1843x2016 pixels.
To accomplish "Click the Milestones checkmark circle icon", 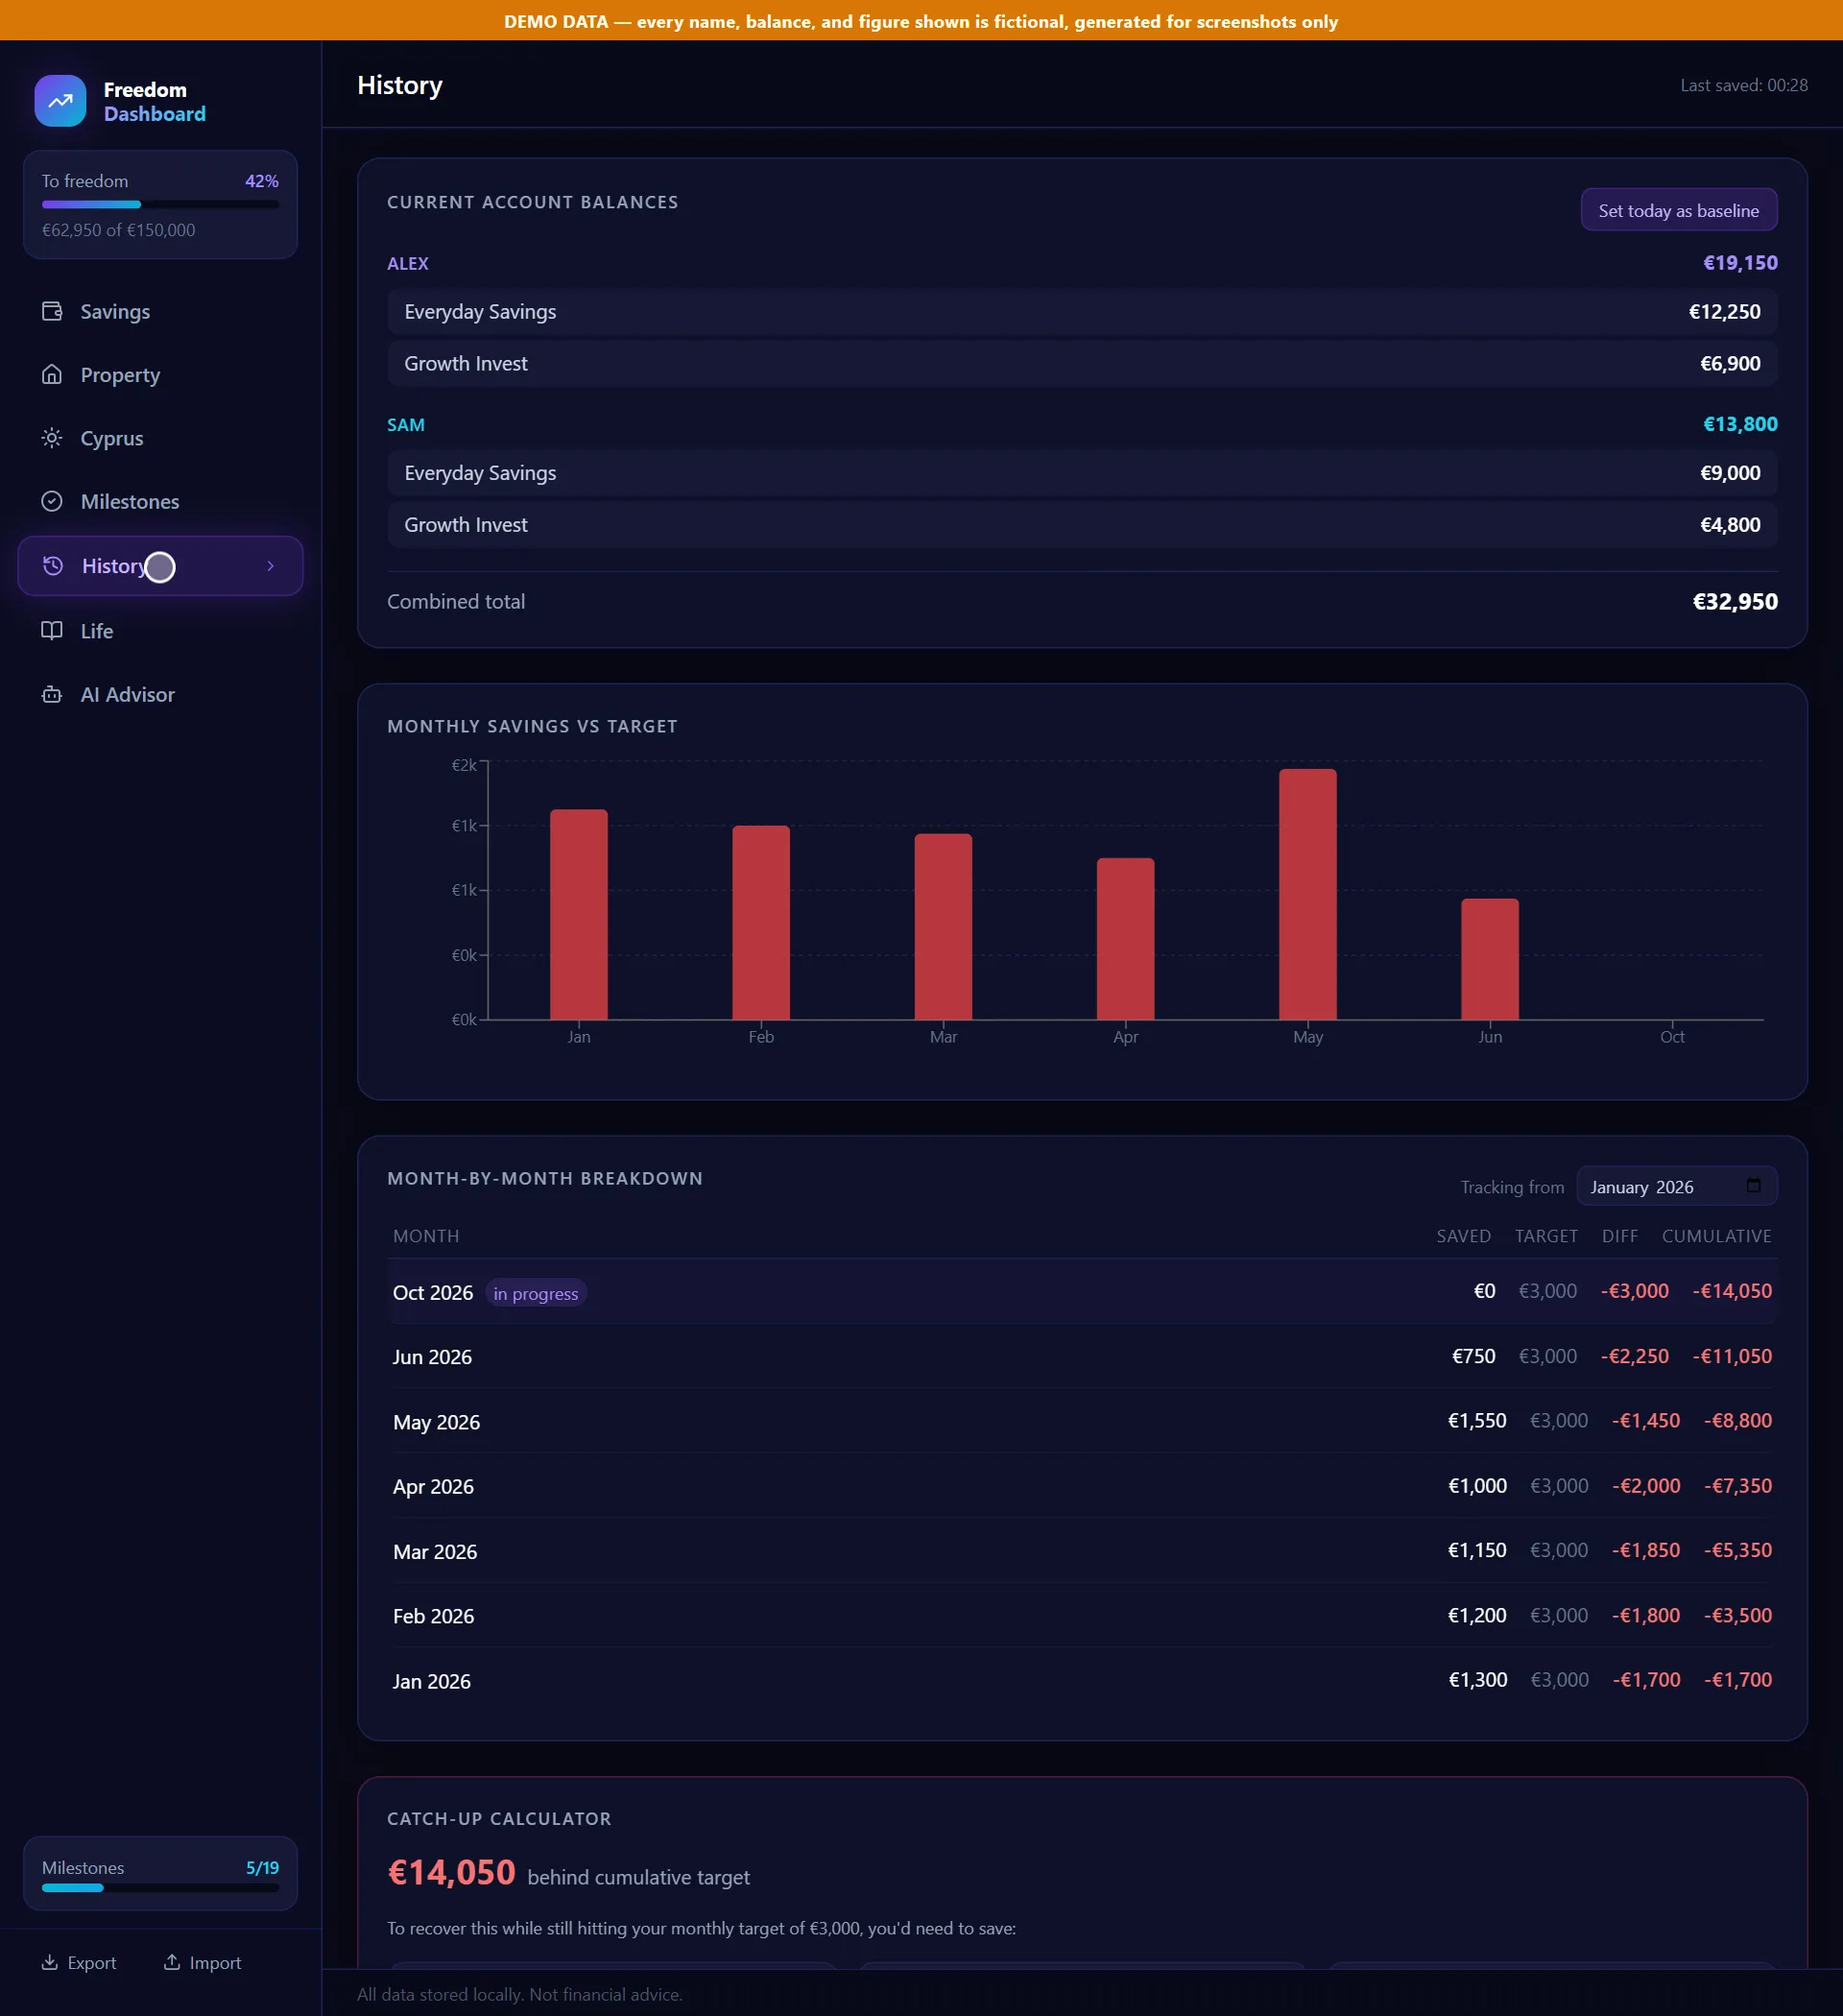I will click(52, 501).
